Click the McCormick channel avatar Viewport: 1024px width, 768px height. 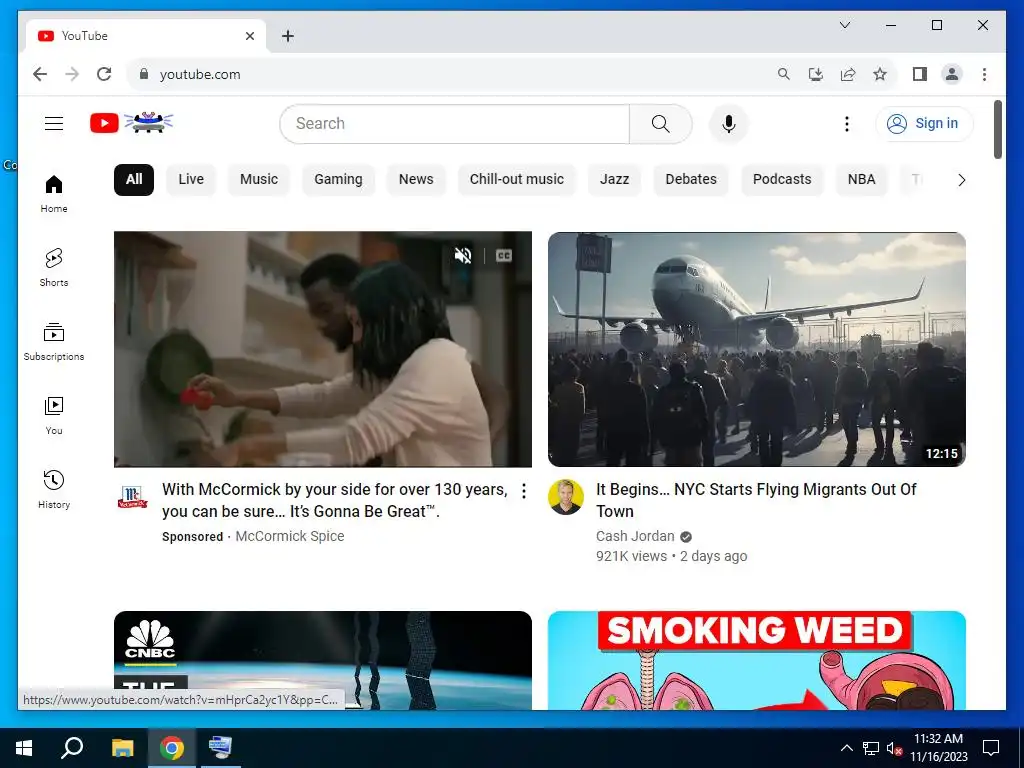point(133,498)
